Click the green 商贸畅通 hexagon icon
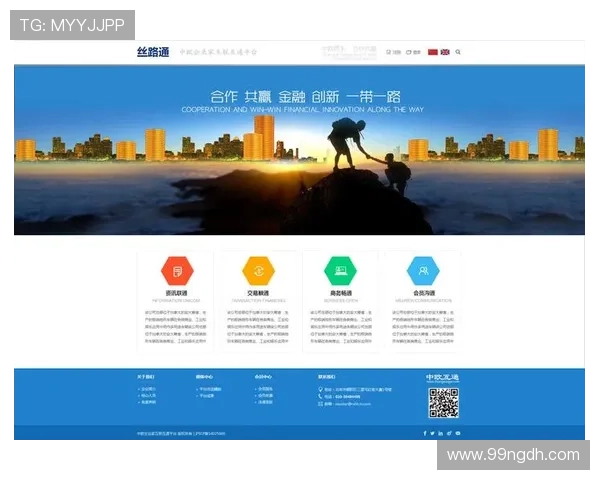Image resolution: width=600 pixels, height=480 pixels. click(x=341, y=271)
